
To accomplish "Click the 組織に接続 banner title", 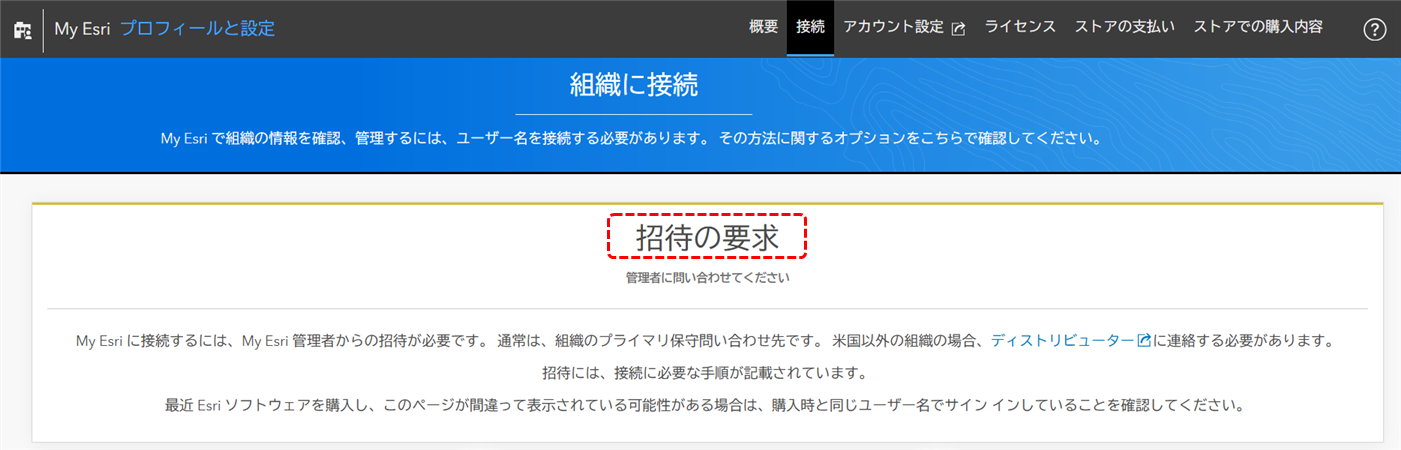I will pos(634,84).
